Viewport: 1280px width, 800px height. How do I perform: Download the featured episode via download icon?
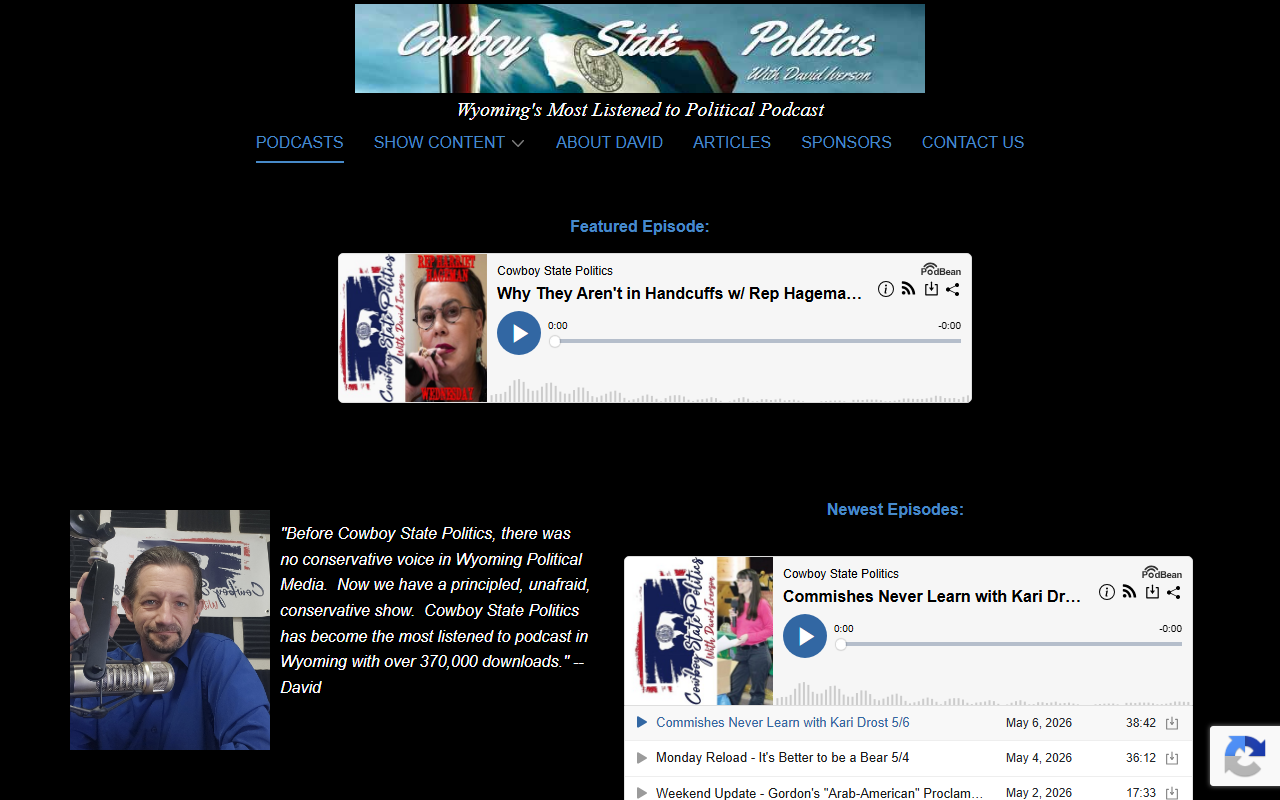[931, 289]
